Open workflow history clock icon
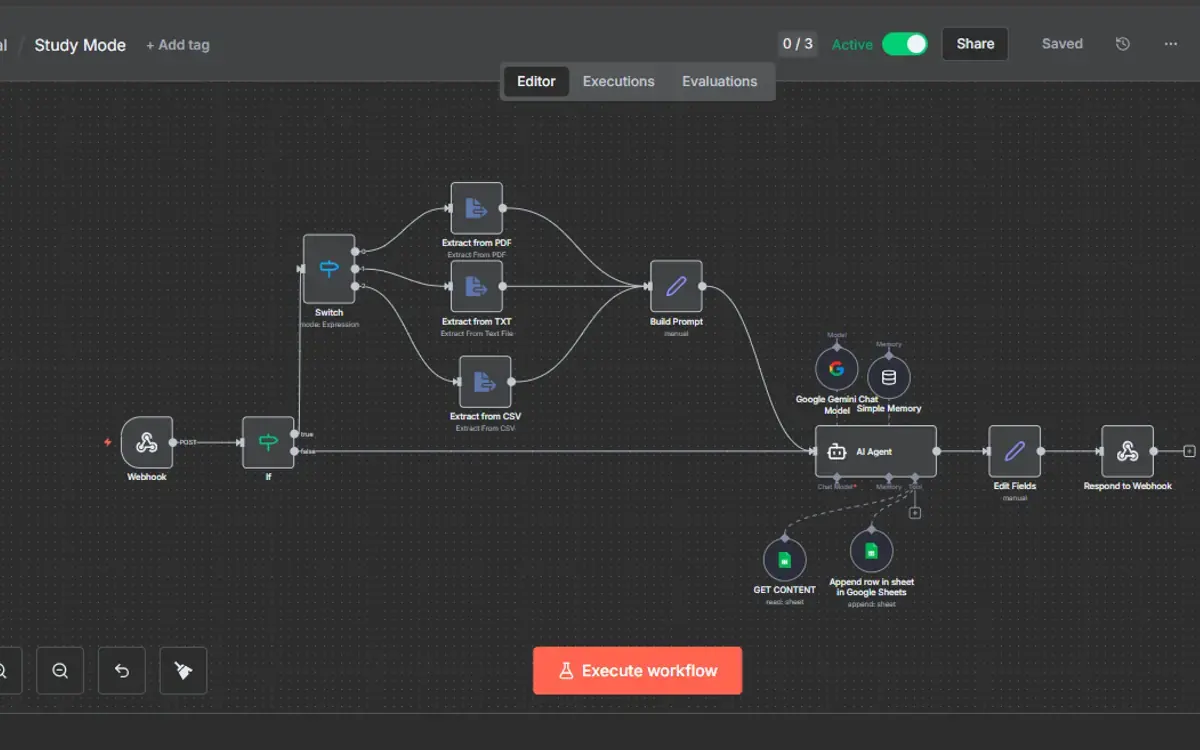This screenshot has height=750, width=1200. click(x=1123, y=44)
